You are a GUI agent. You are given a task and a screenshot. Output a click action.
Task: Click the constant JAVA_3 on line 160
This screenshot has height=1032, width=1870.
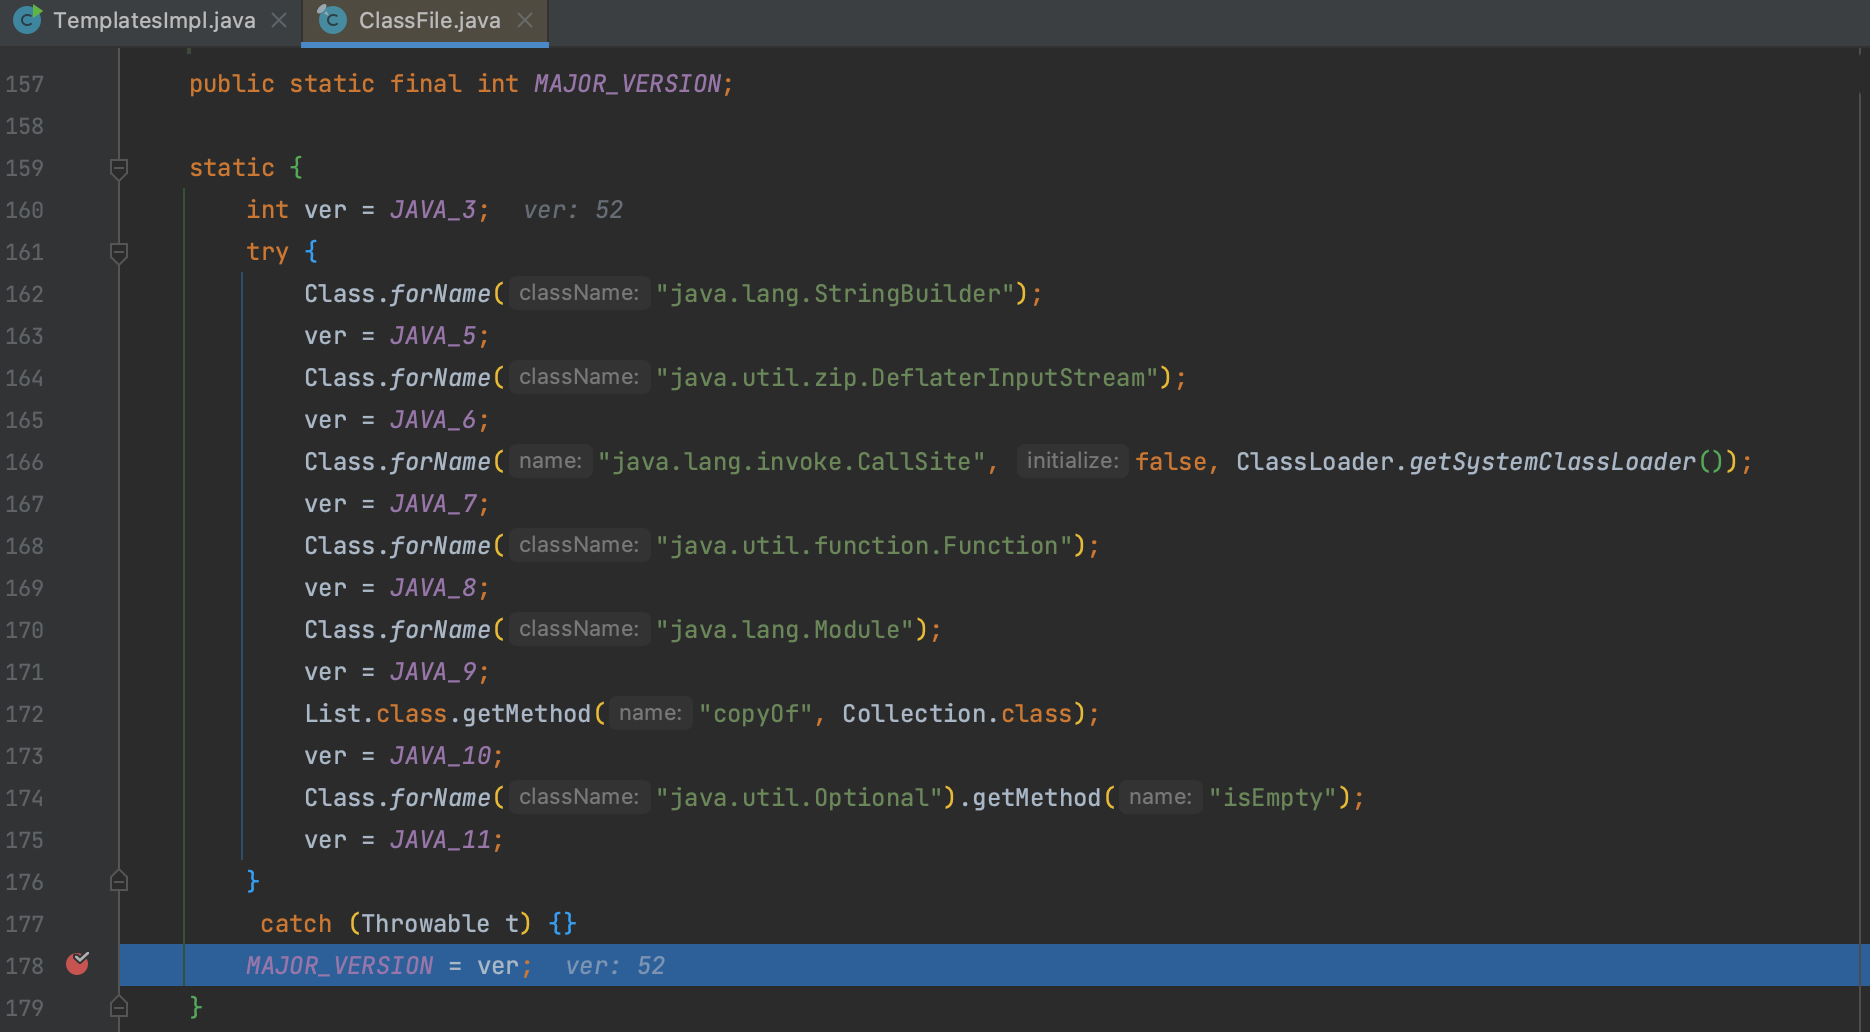click(x=432, y=210)
